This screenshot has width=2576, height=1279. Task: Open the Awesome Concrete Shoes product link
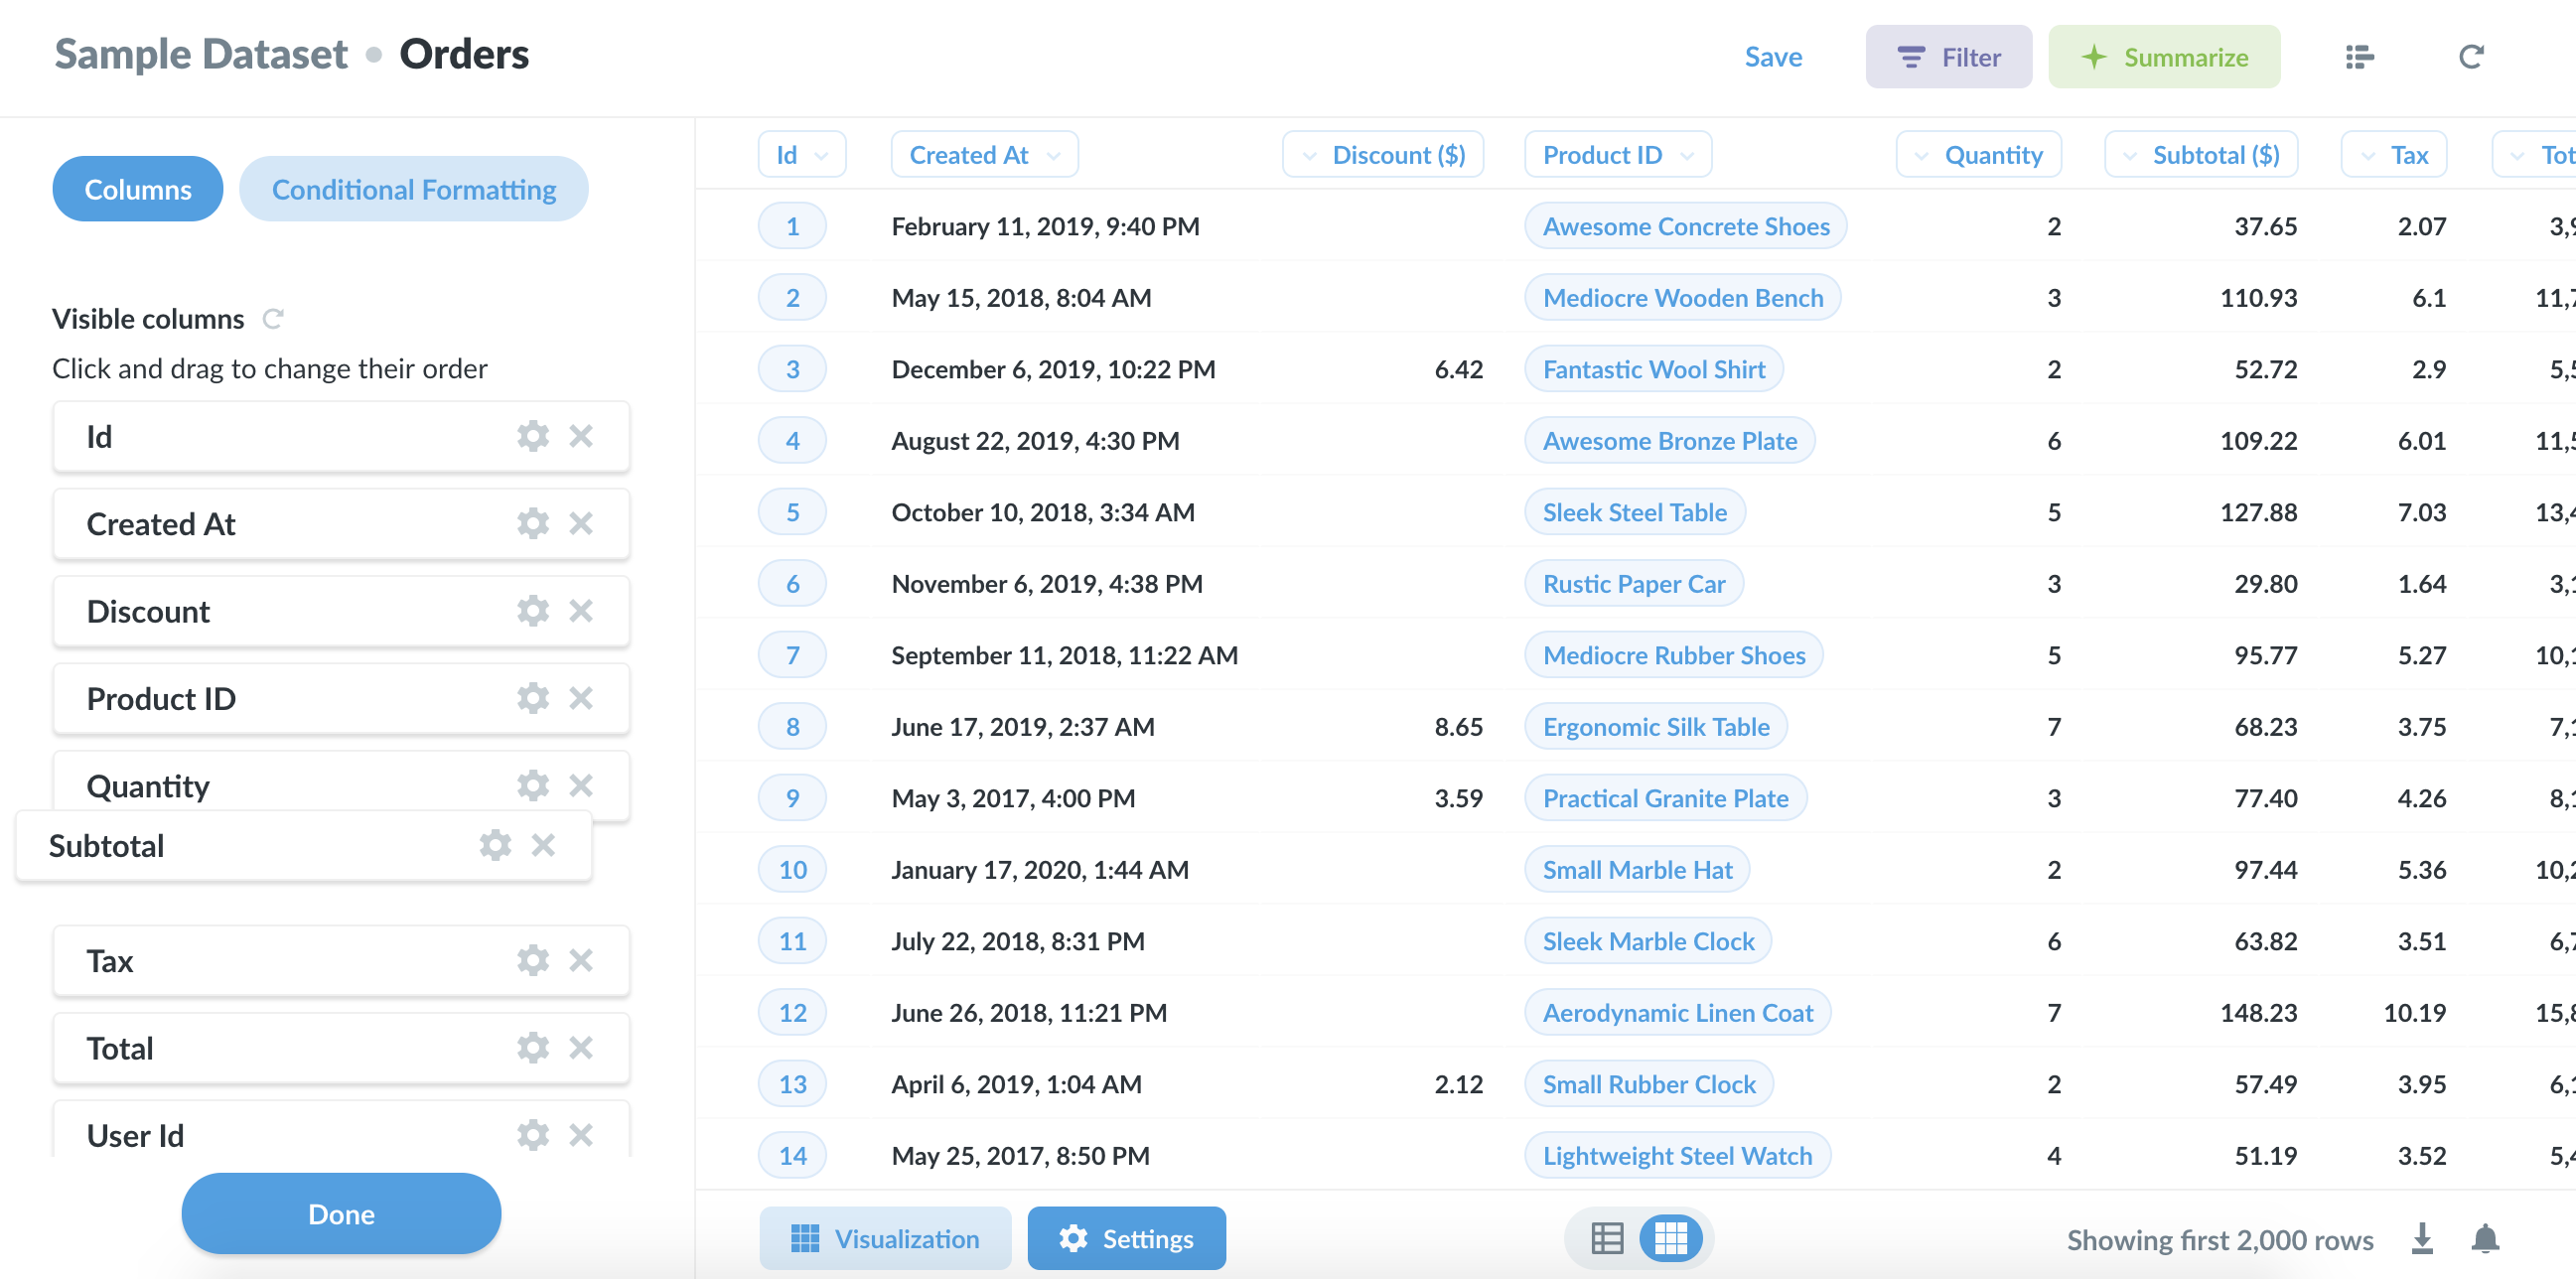(1685, 226)
